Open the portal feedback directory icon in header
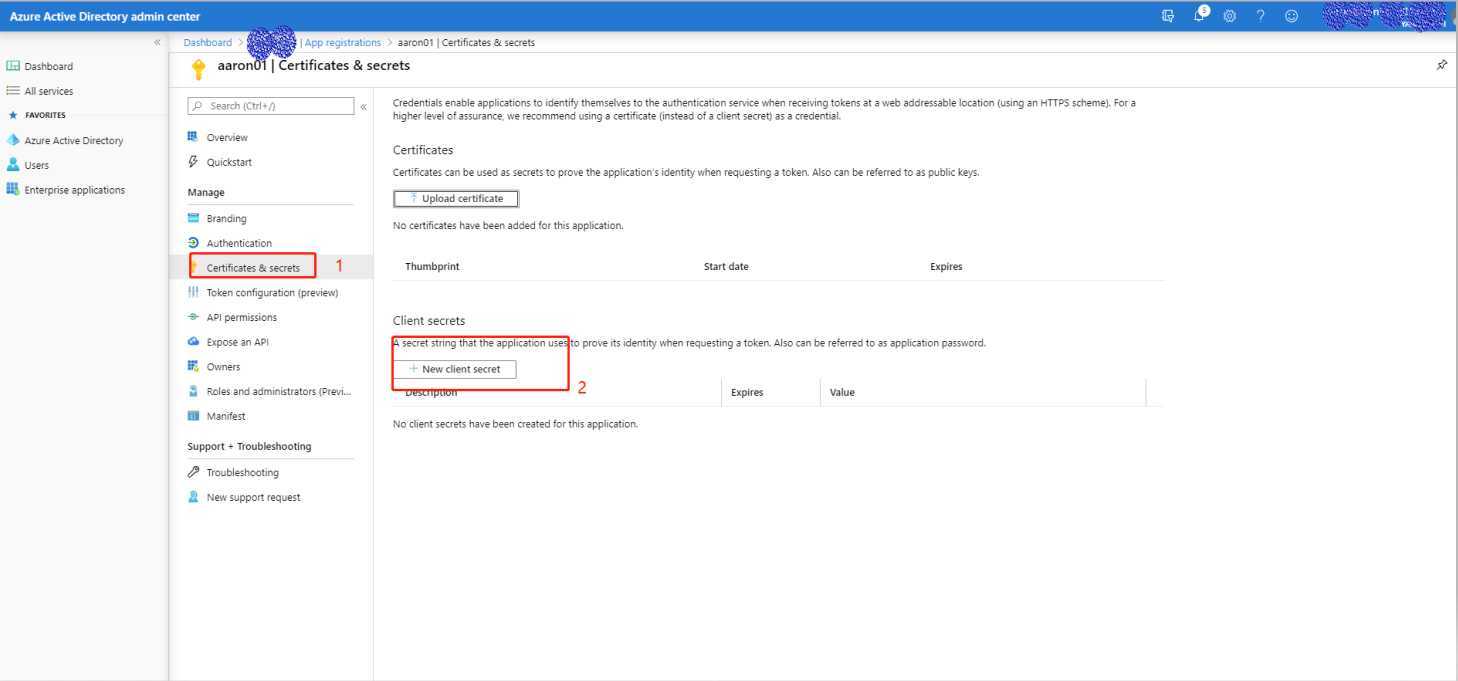Screen dimensions: 1458x681 [x=1168, y=16]
